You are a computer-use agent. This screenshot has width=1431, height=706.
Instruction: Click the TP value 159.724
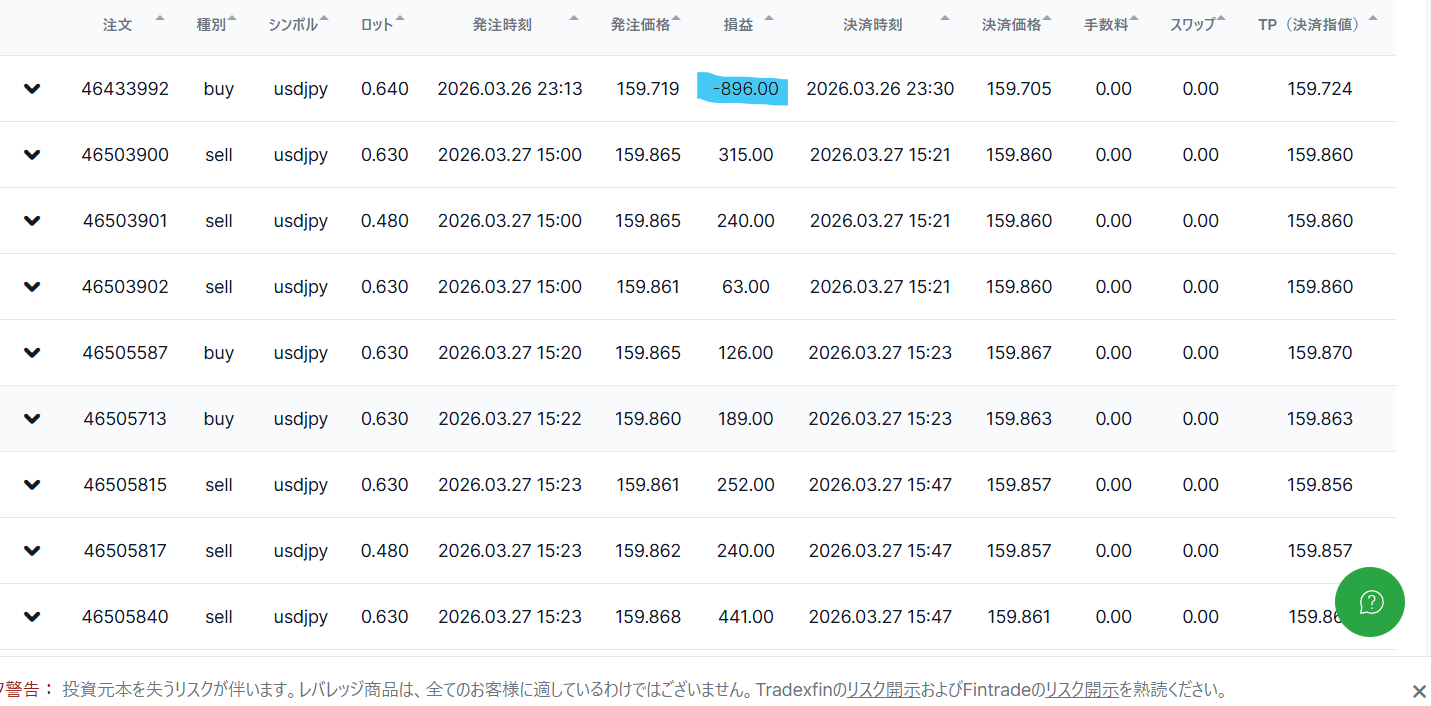[x=1320, y=89]
